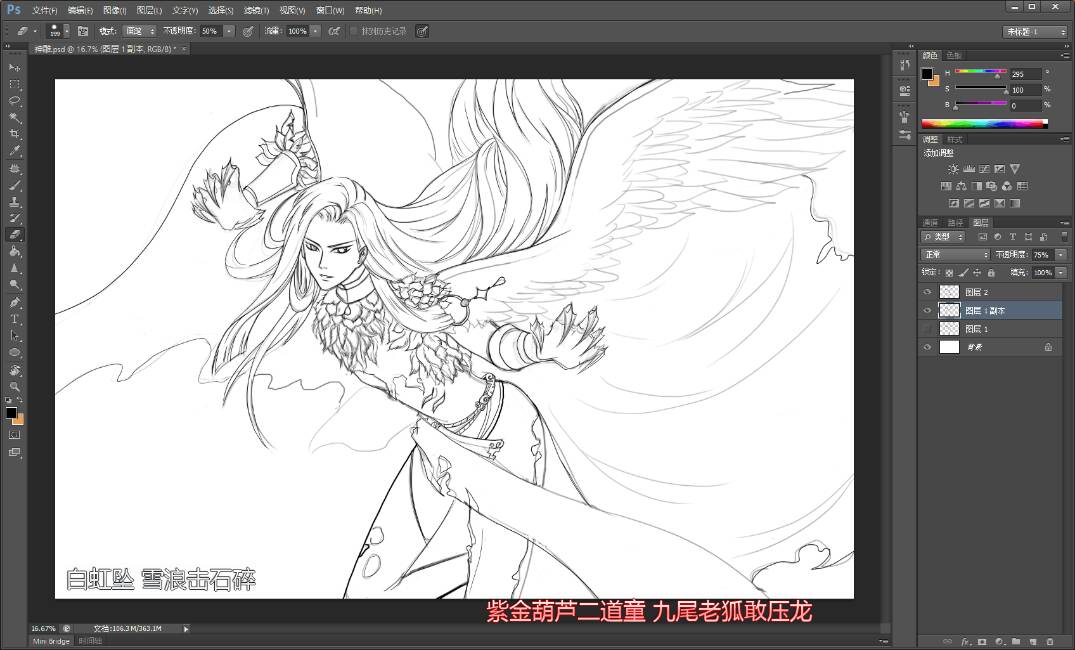Click the H value input field

coord(1026,73)
